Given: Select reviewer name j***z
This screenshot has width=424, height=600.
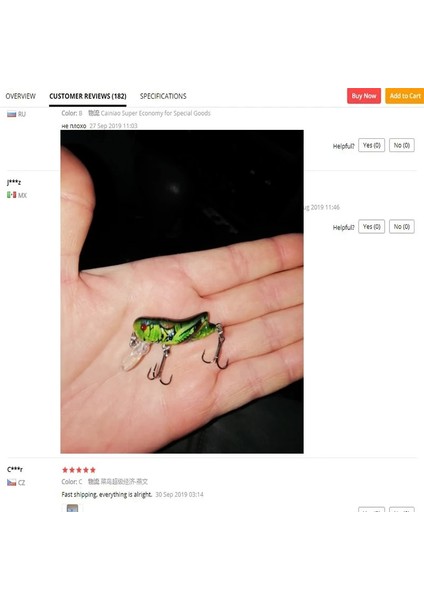Looking at the screenshot, I should coord(14,183).
